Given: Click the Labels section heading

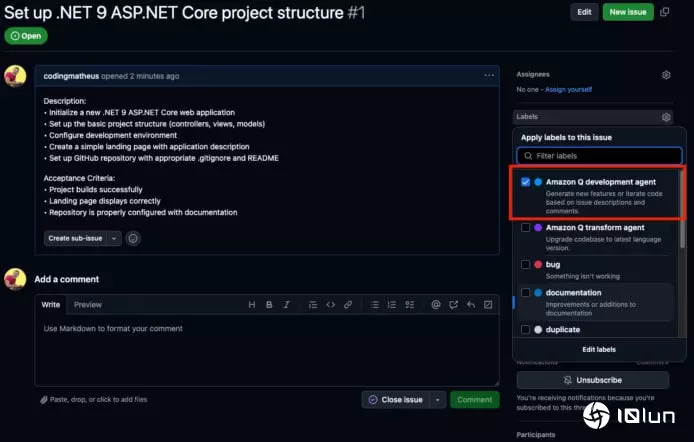Looking at the screenshot, I should (x=527, y=117).
